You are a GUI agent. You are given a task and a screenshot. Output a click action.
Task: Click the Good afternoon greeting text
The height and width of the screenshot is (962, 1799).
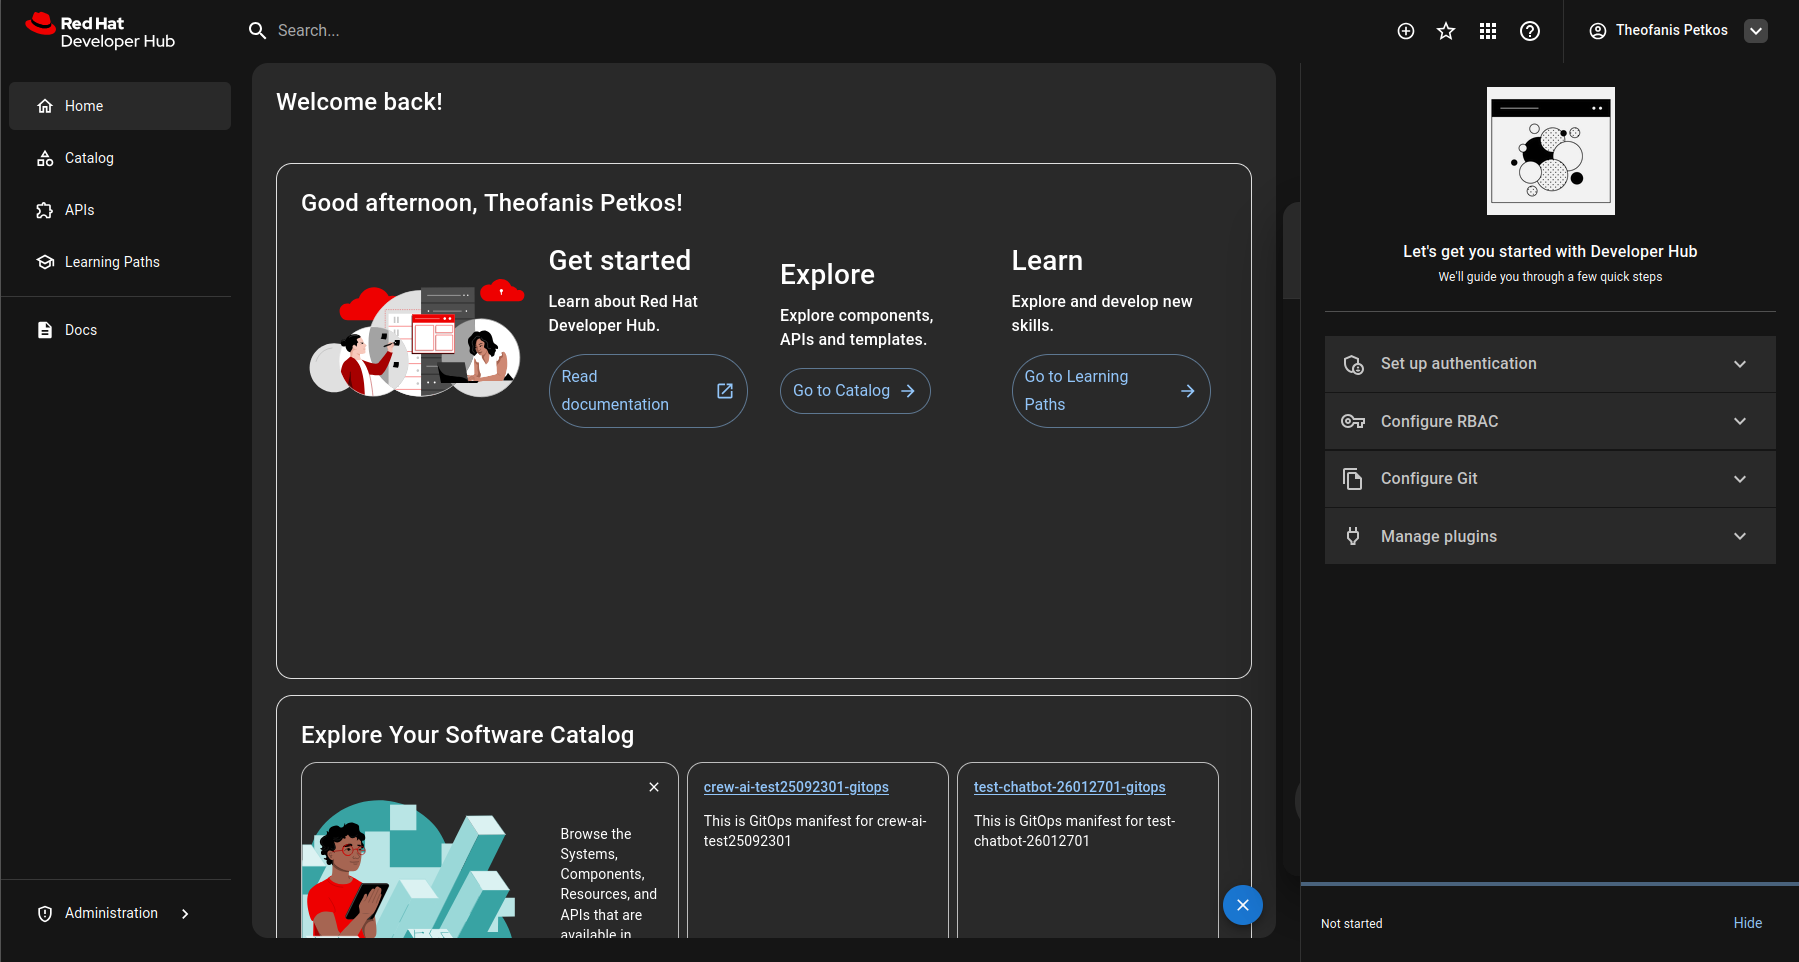tap(492, 203)
